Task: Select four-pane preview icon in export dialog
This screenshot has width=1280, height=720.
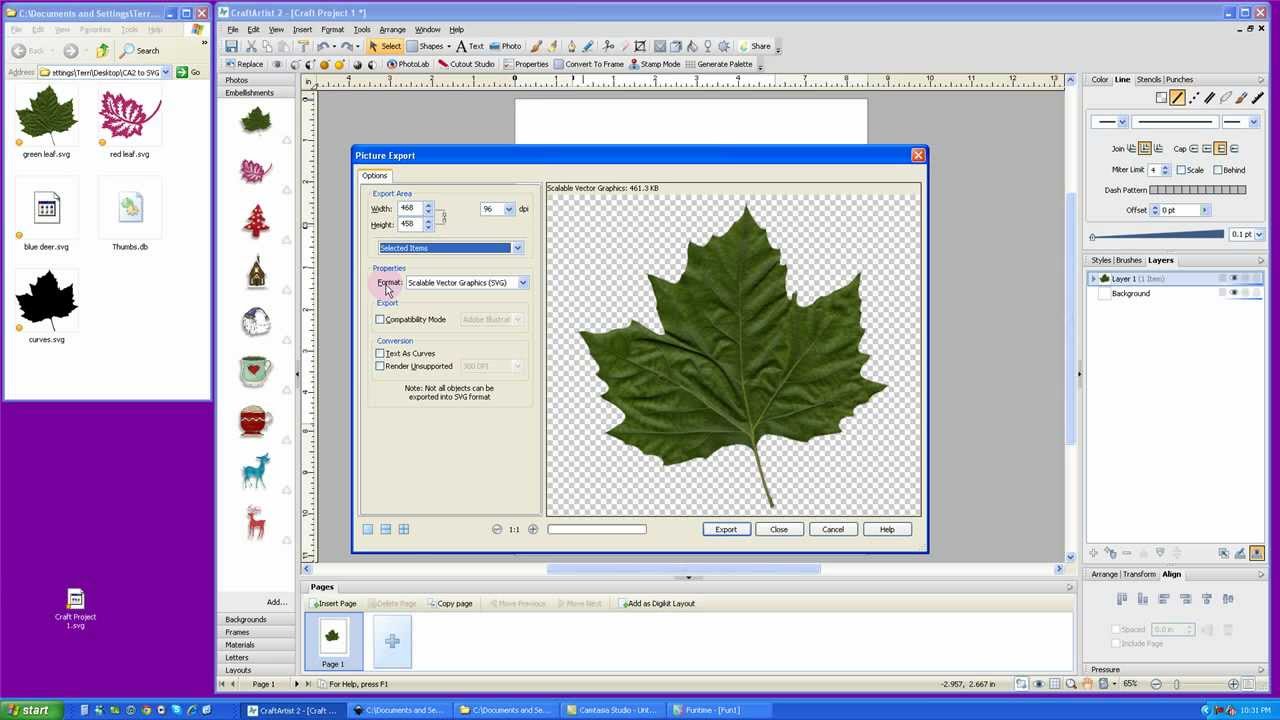Action: 404,529
